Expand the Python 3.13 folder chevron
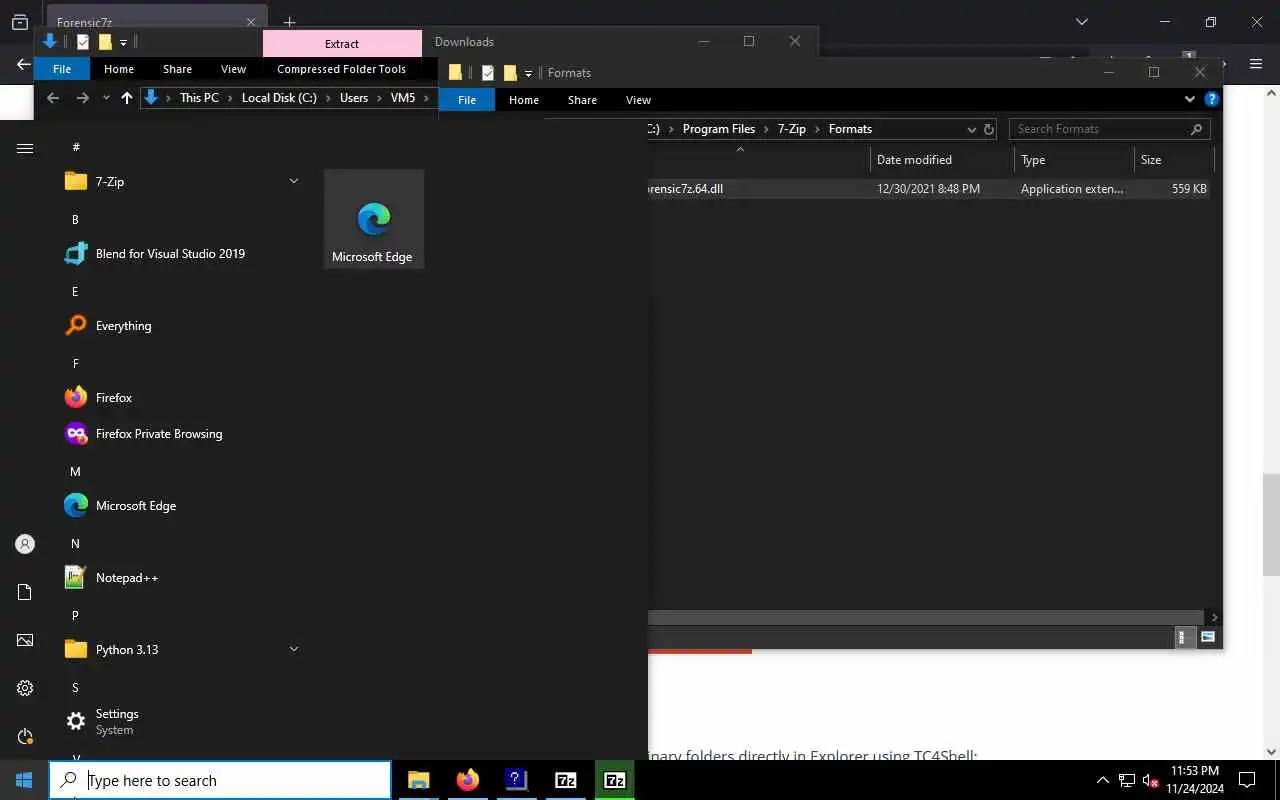 294,649
